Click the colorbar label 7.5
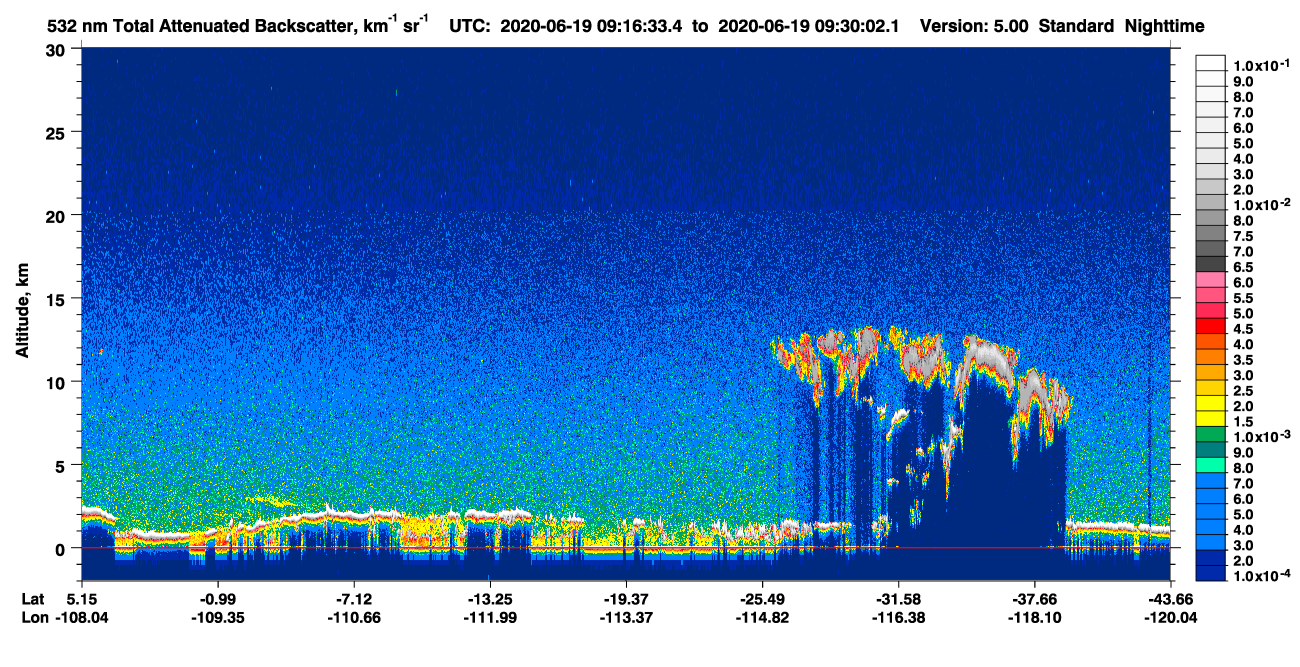The image size is (1300, 667). click(1243, 236)
